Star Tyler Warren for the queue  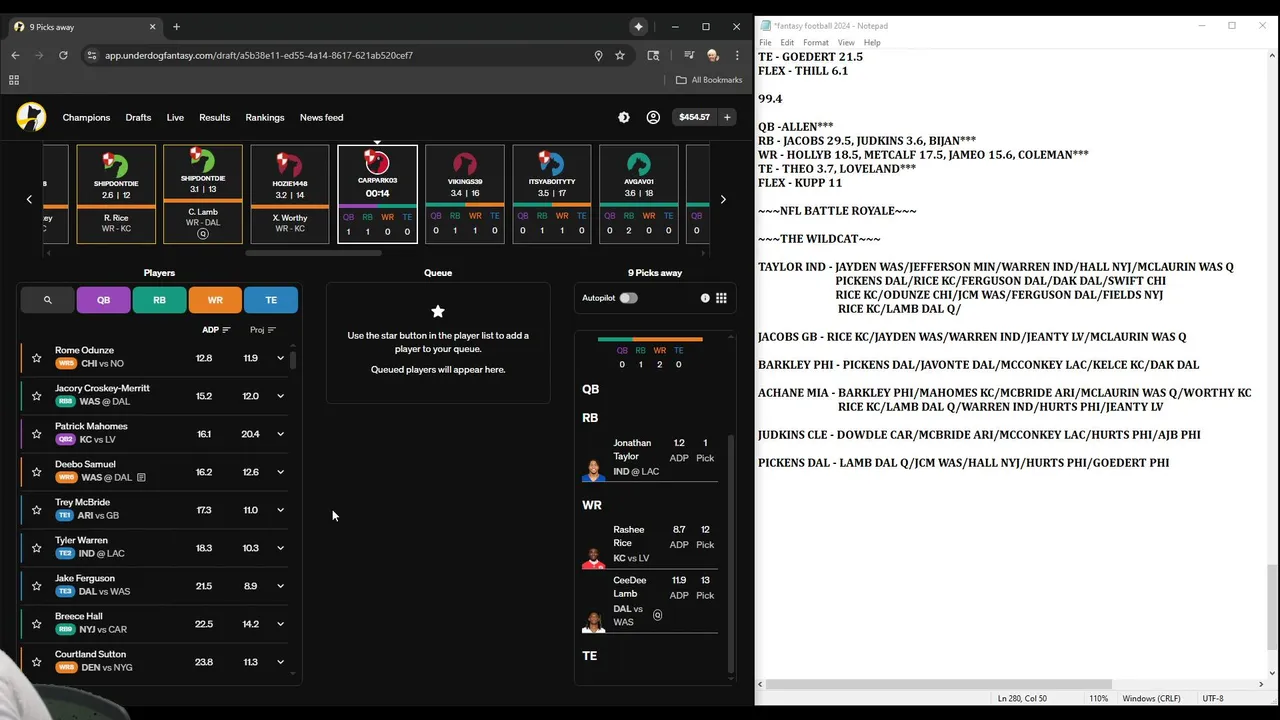pos(37,548)
